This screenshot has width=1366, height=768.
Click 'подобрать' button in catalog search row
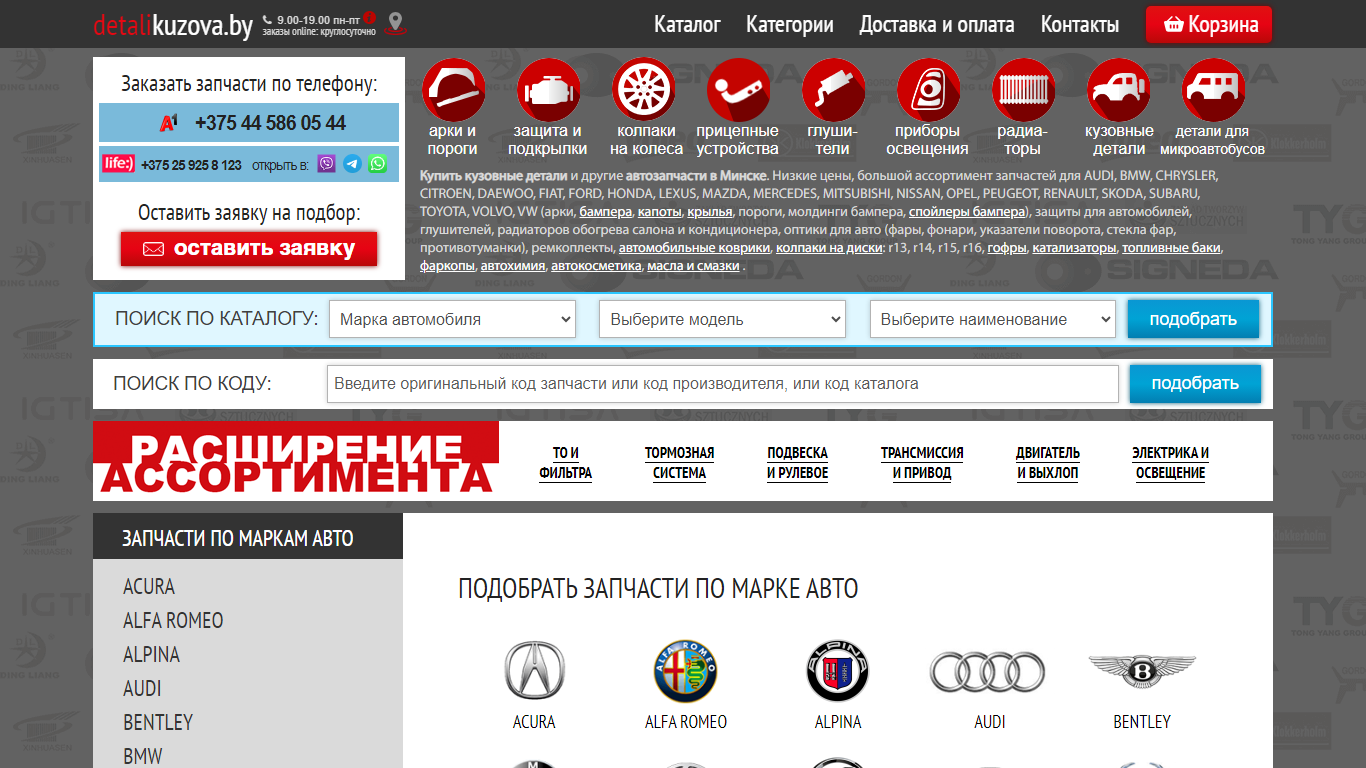[1193, 320]
